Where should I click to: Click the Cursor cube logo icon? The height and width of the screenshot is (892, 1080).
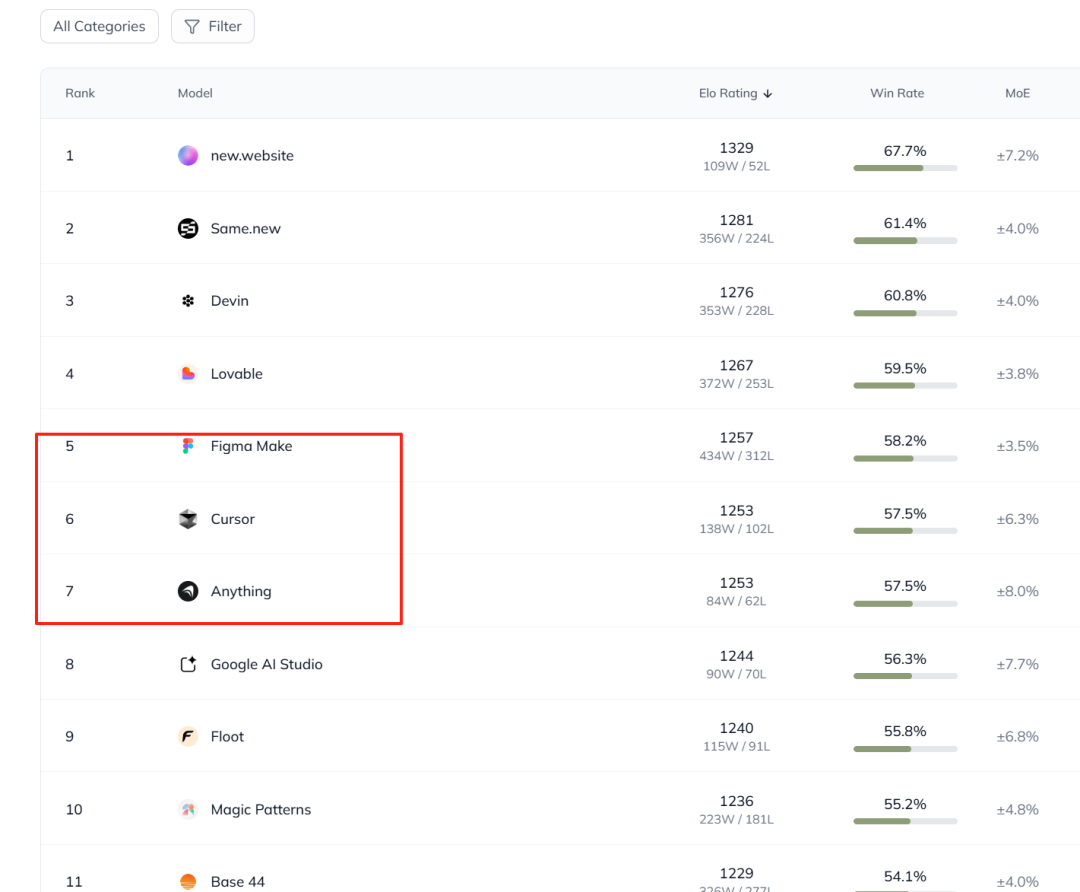point(188,519)
